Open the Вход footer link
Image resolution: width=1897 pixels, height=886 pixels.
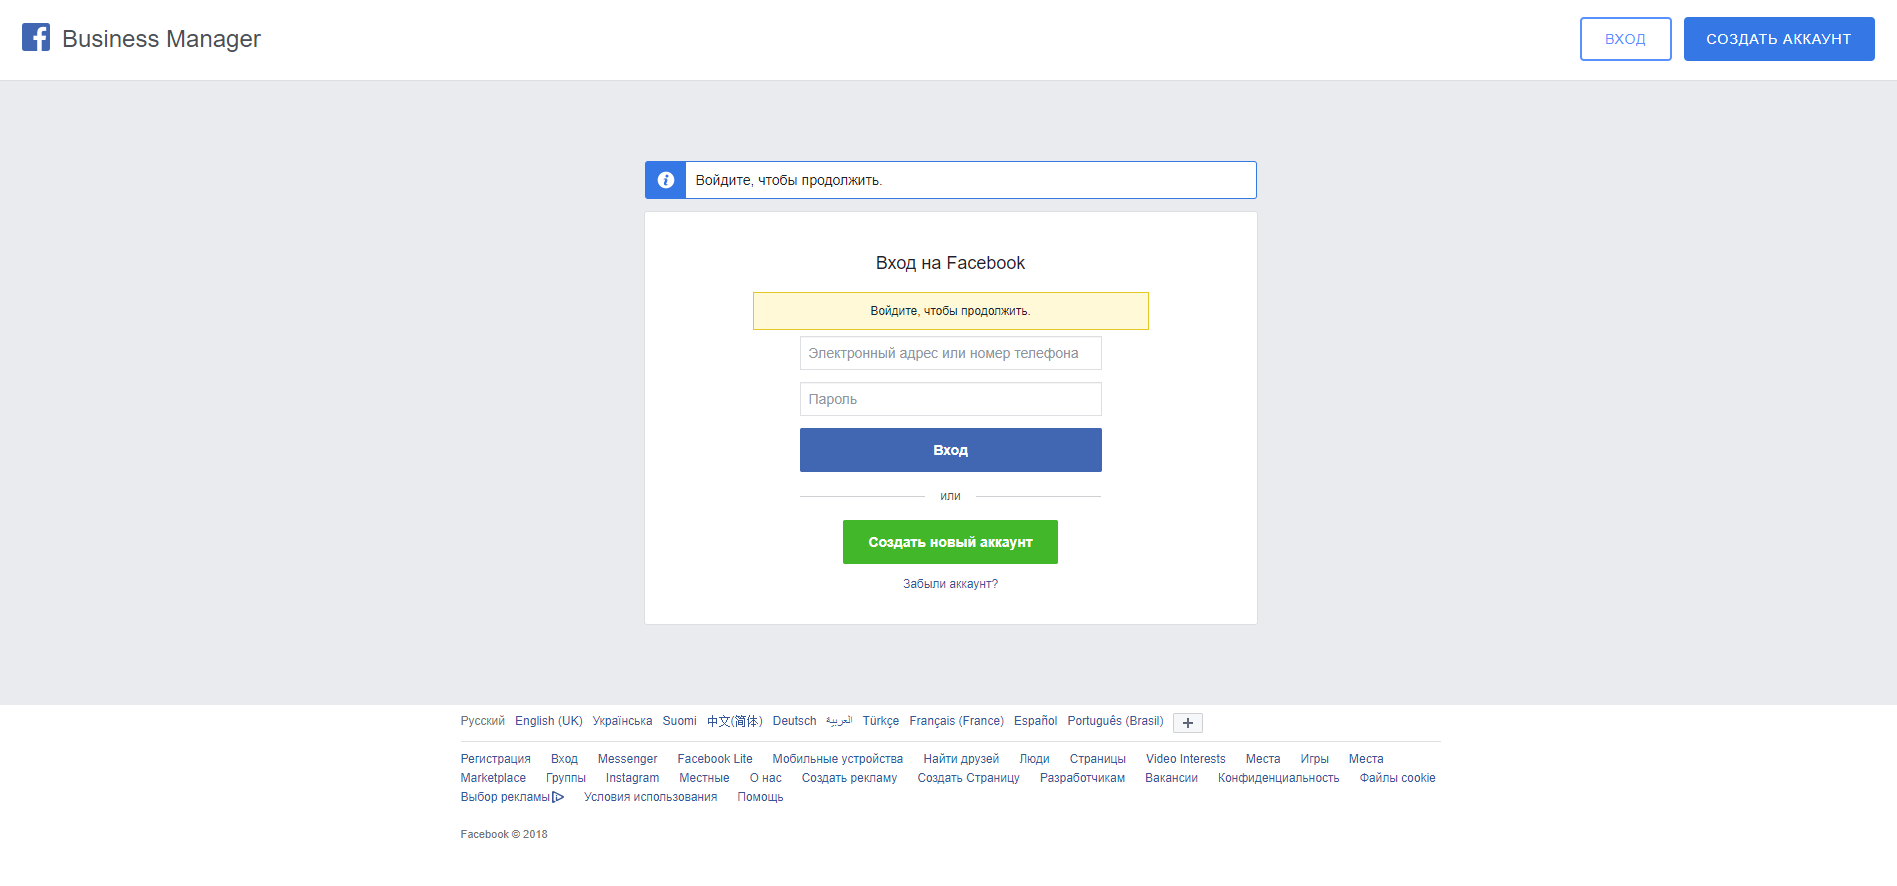(x=564, y=759)
